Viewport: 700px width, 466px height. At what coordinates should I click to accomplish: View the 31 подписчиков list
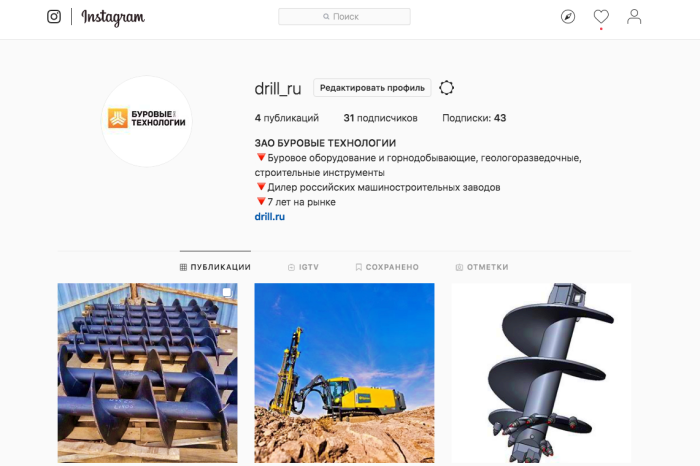[380, 118]
